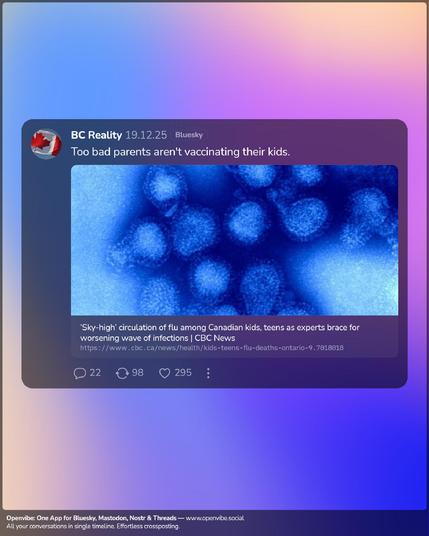
Task: Open the blue flu virus preview image
Action: coord(234,240)
